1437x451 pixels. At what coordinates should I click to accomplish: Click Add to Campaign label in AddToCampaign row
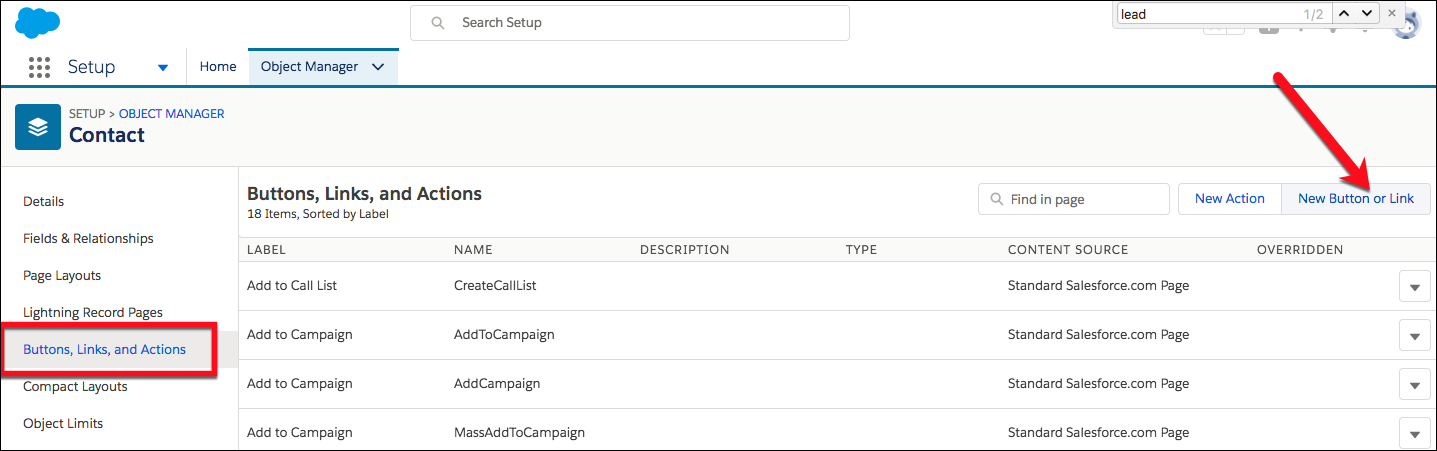coord(300,335)
